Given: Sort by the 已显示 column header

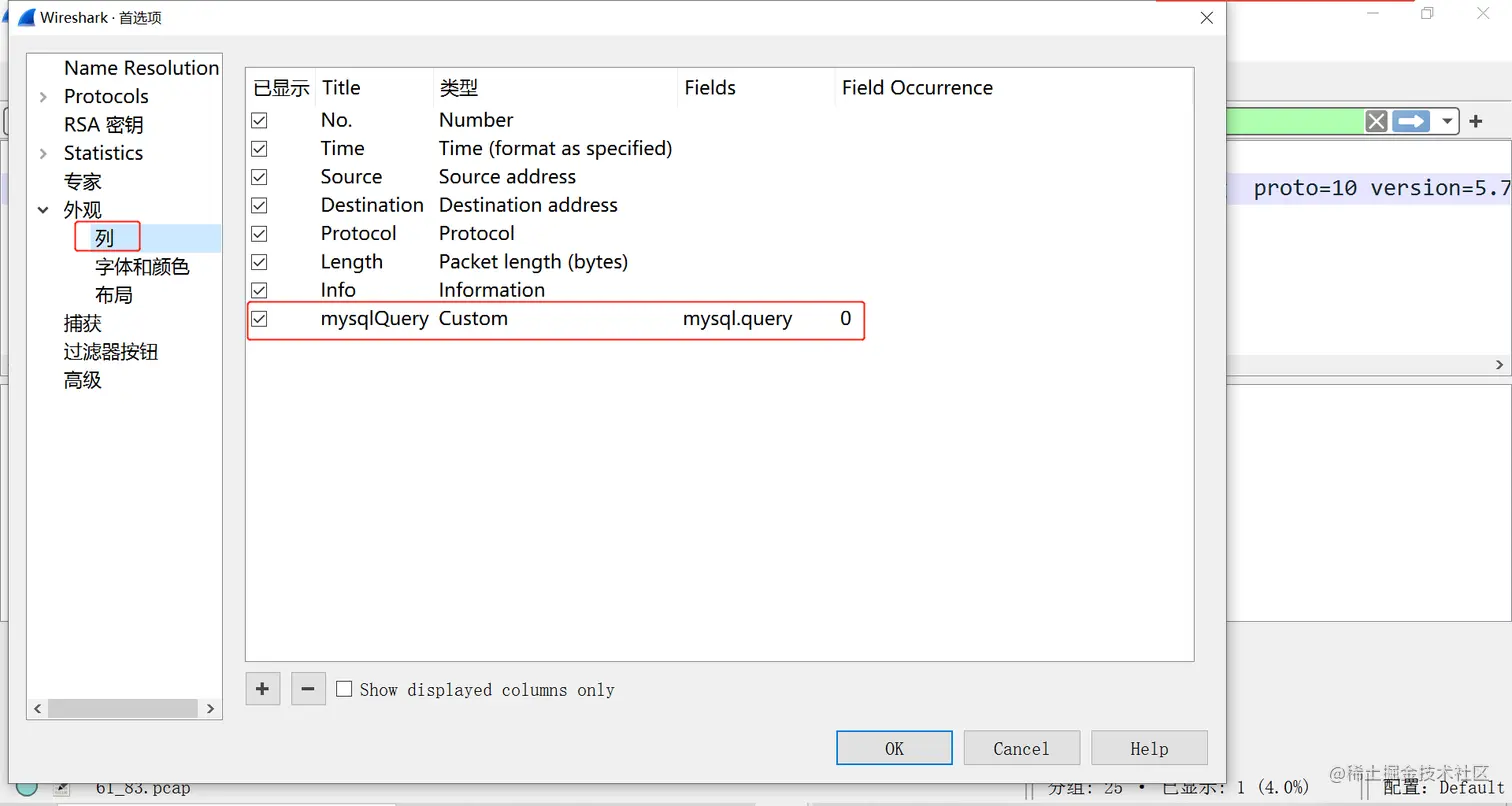Looking at the screenshot, I should click(281, 88).
